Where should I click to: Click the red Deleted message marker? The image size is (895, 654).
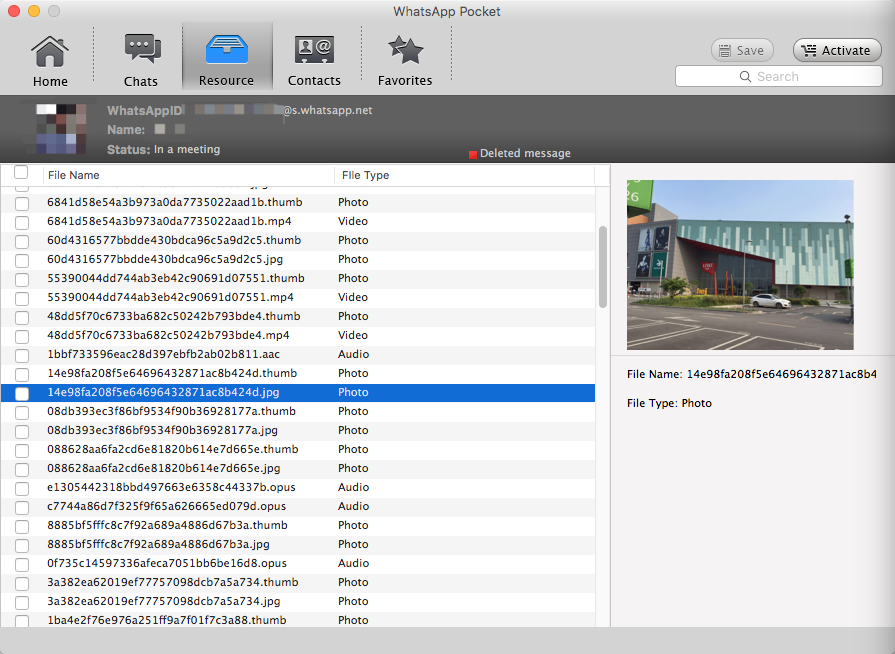[473, 154]
